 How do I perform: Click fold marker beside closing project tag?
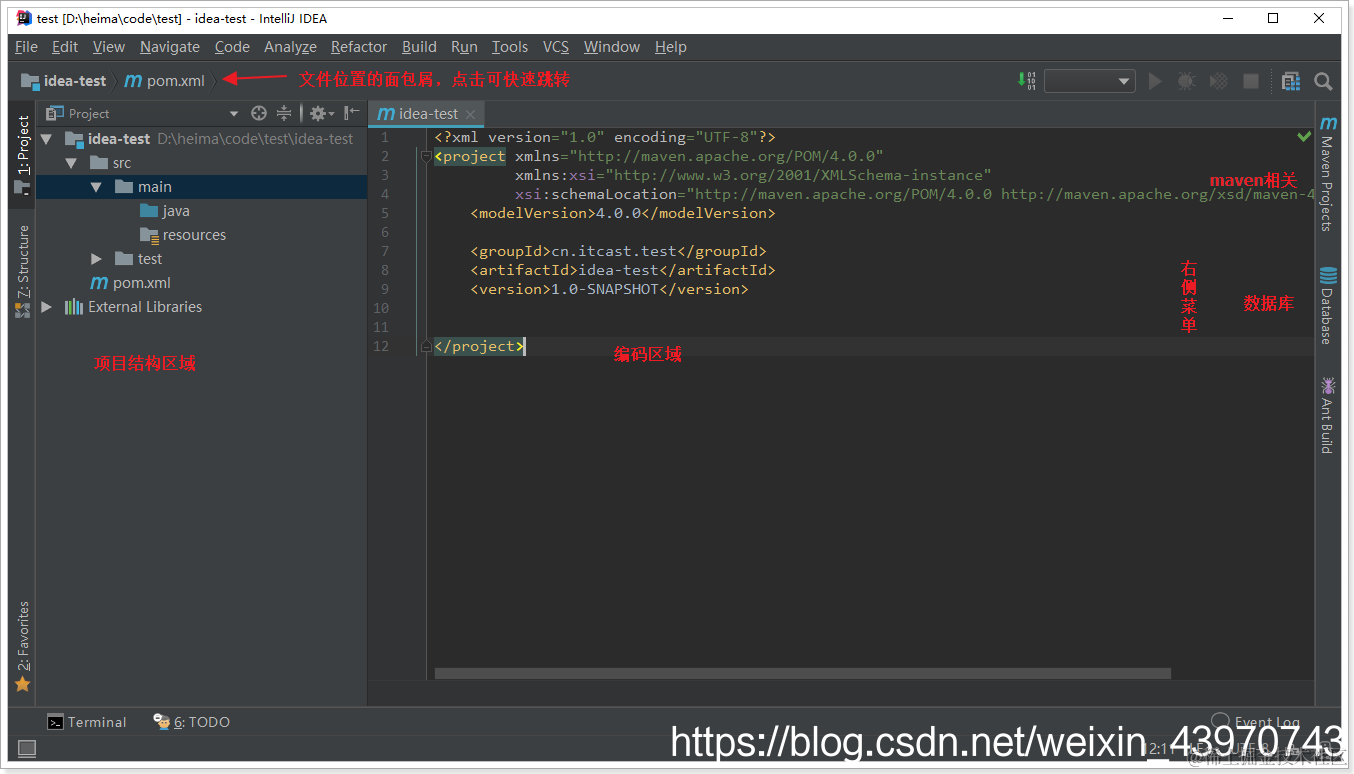click(426, 346)
